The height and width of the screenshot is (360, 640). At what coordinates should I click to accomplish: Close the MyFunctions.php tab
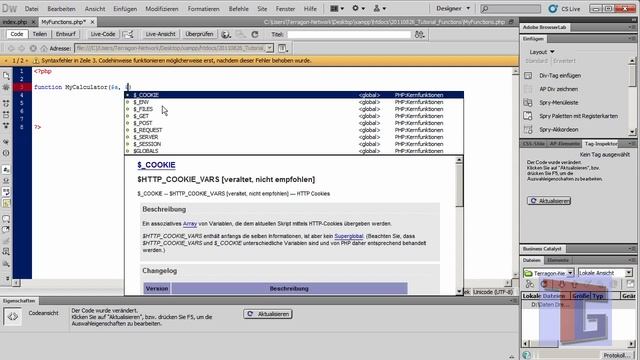click(x=93, y=22)
